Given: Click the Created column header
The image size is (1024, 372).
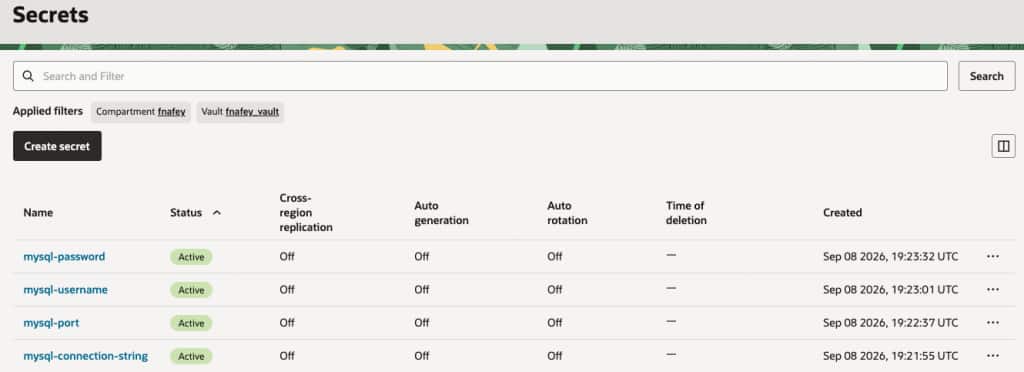Looking at the screenshot, I should 842,213.
